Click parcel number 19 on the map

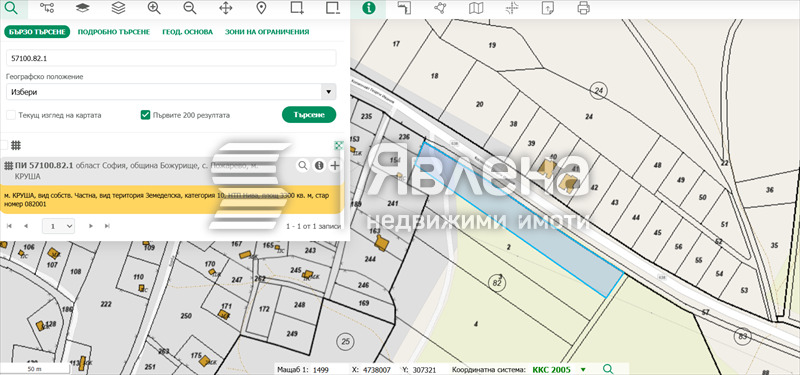492,45
